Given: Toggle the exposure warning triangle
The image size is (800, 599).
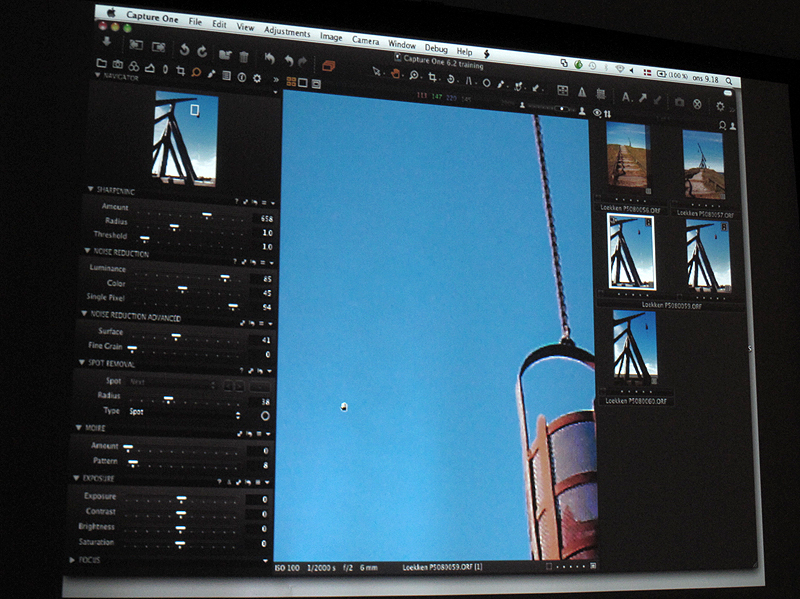Looking at the screenshot, I should coord(582,92).
